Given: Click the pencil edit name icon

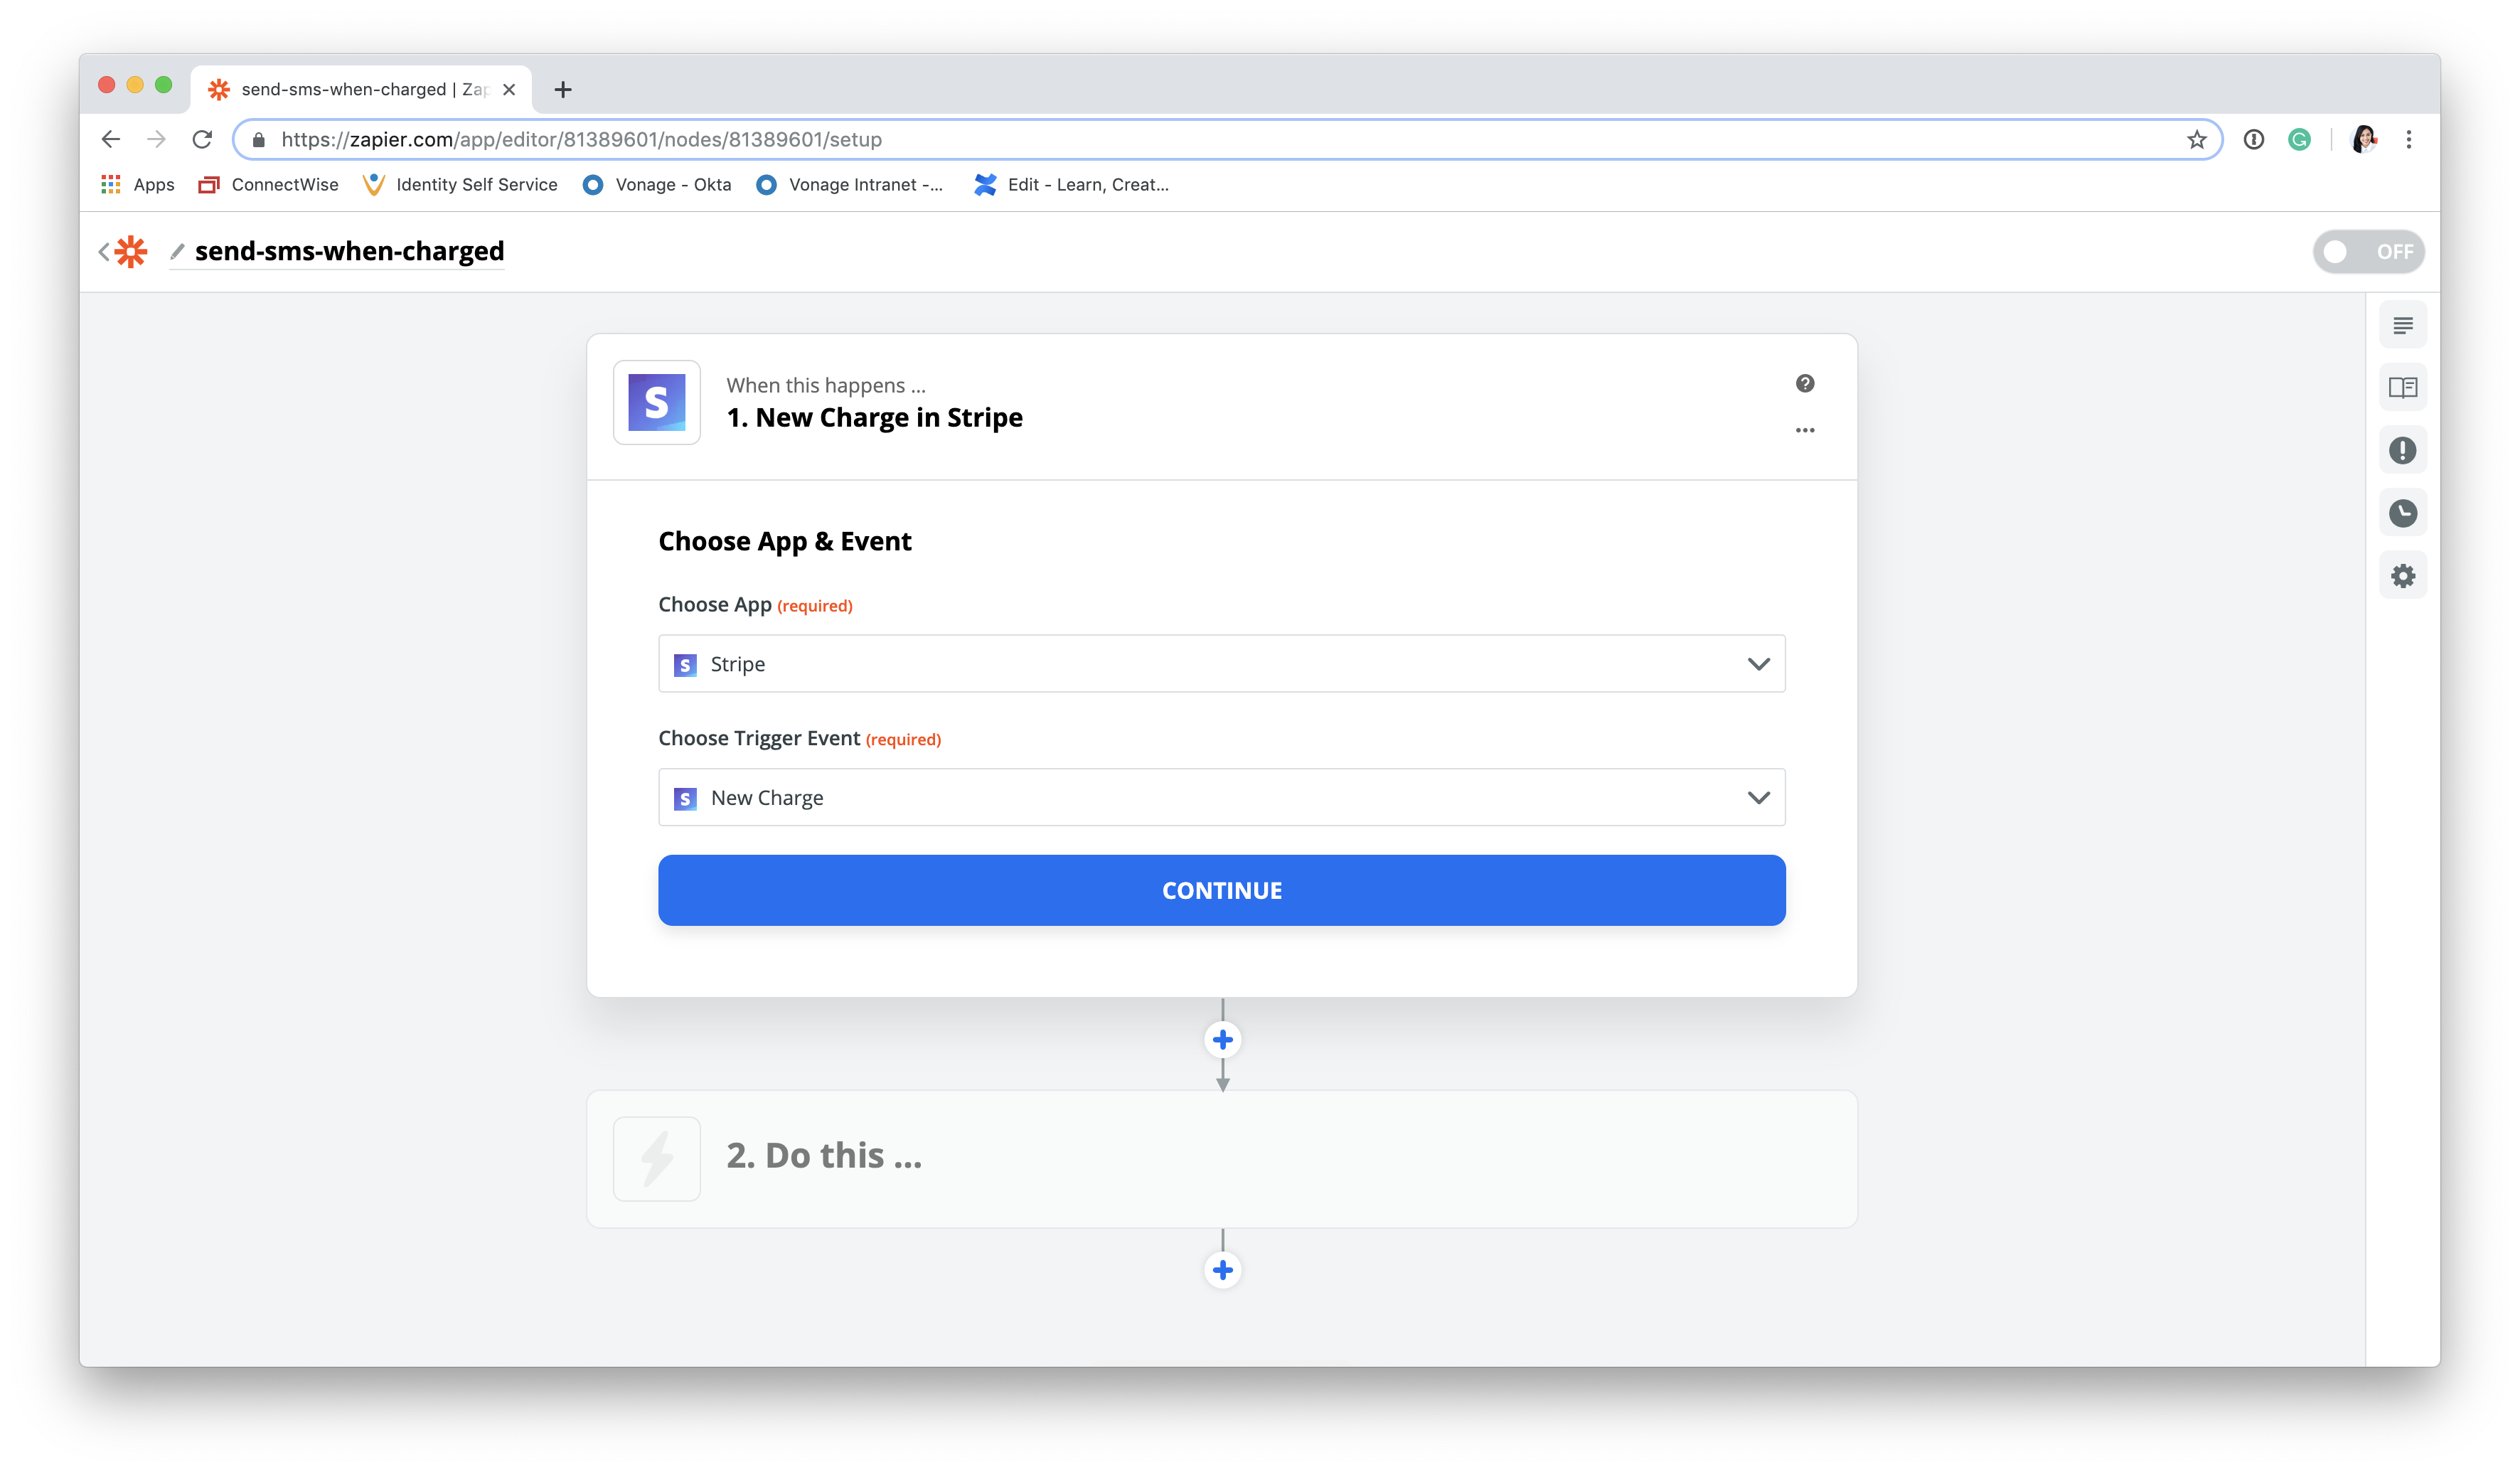Looking at the screenshot, I should [x=177, y=251].
